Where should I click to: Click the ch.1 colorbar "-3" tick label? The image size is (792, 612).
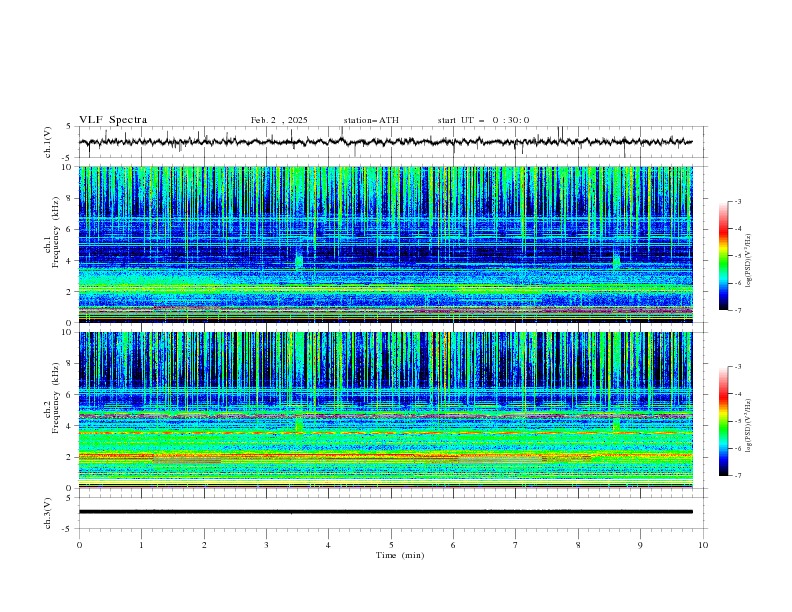738,201
